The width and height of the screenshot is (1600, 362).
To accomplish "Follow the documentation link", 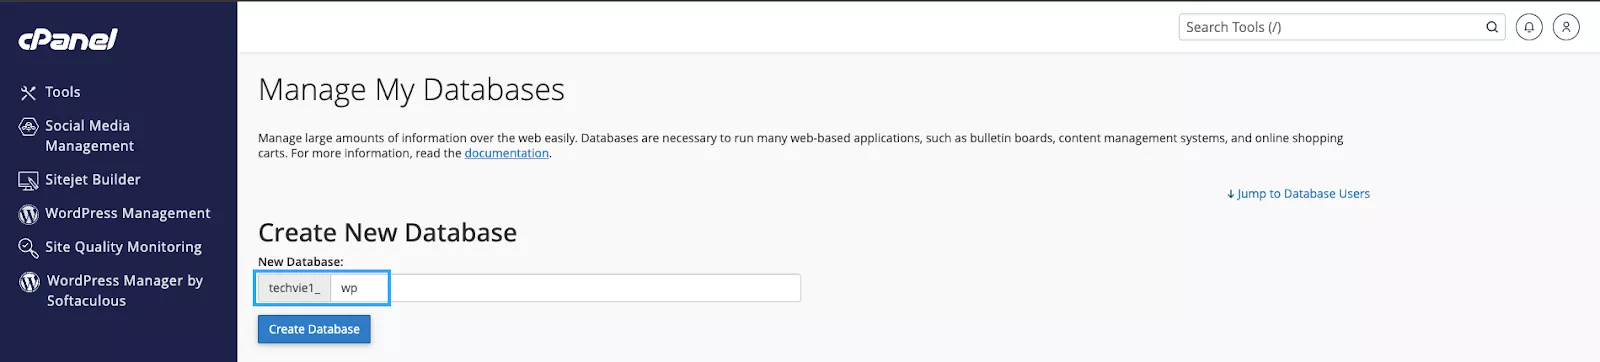I will point(507,153).
